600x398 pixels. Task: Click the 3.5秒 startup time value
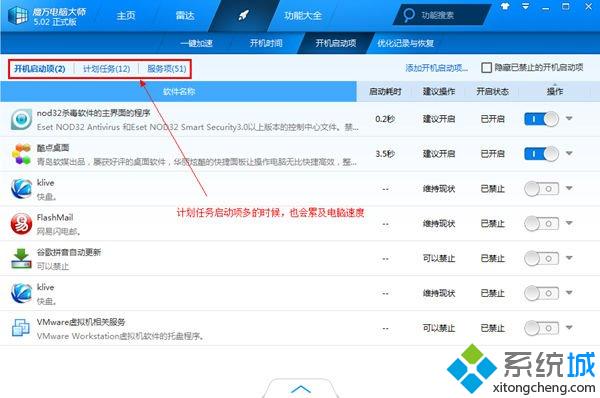(x=385, y=154)
